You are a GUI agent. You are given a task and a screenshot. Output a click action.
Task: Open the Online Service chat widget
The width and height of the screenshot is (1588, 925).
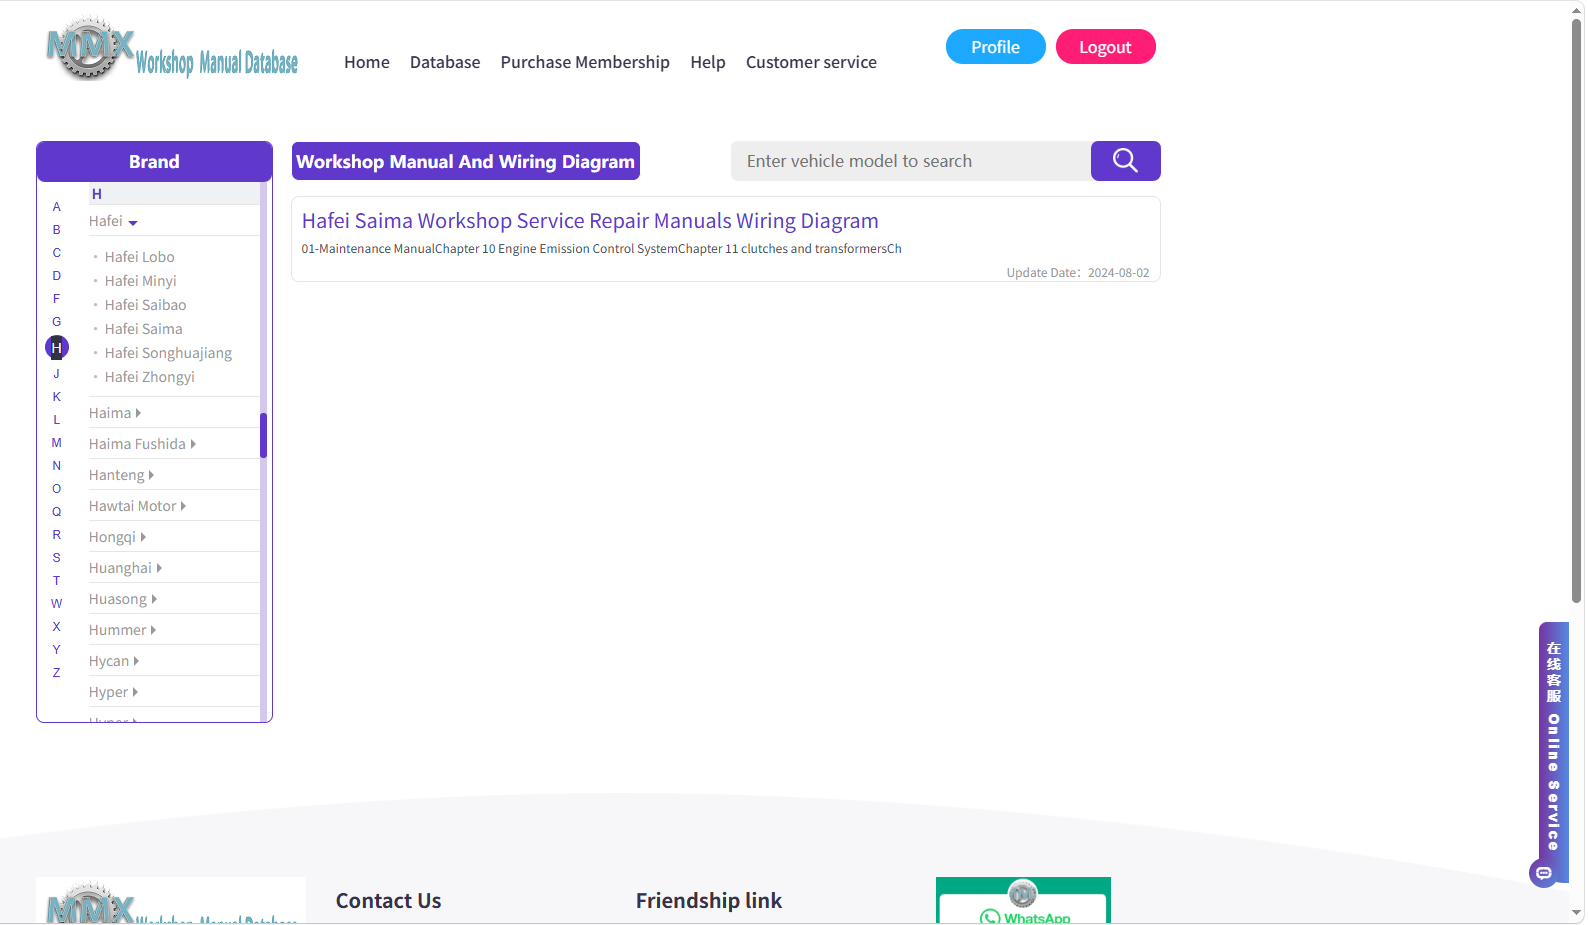tap(1553, 751)
